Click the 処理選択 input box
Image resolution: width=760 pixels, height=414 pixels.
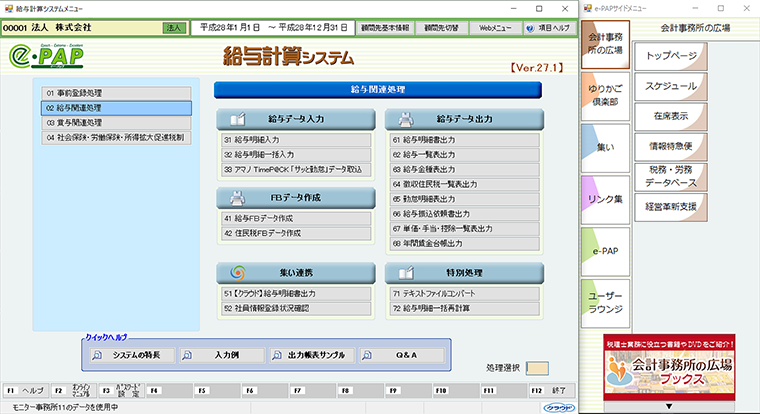click(538, 368)
